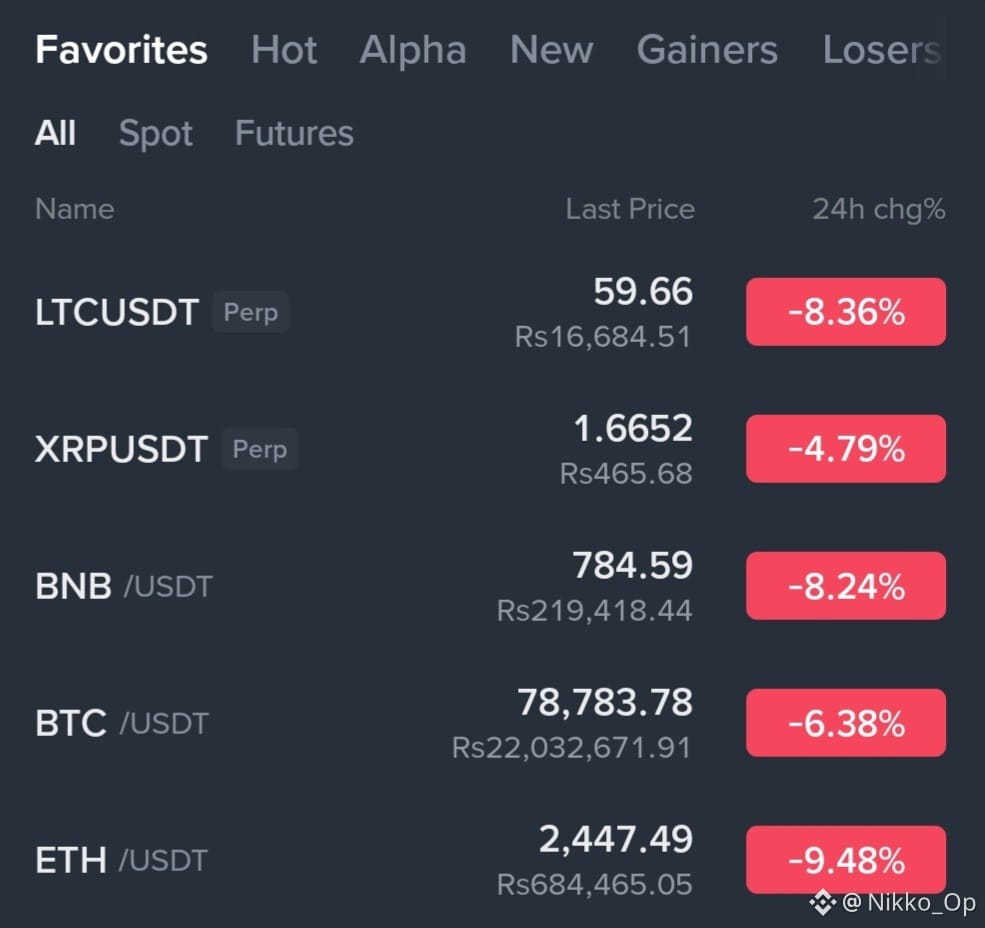985x928 pixels.
Task: Show All favorites filter
Action: tap(55, 133)
